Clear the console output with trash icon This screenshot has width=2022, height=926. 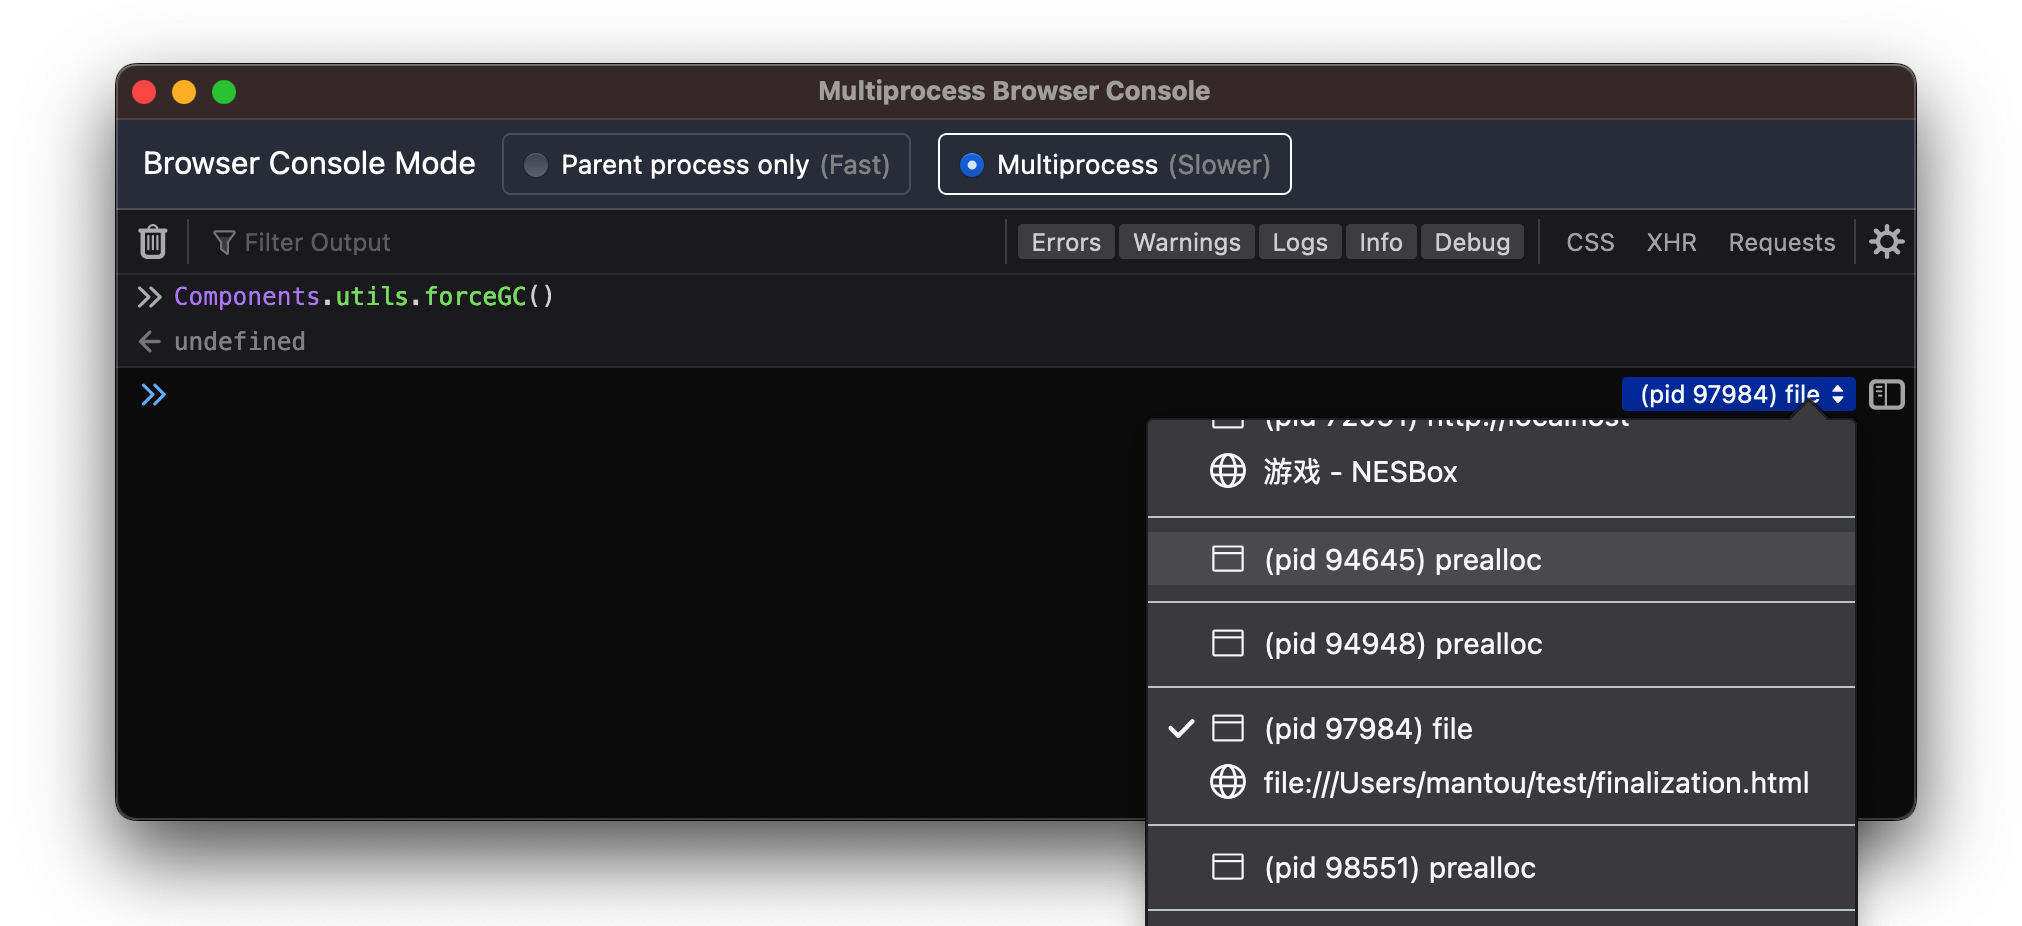tap(153, 242)
